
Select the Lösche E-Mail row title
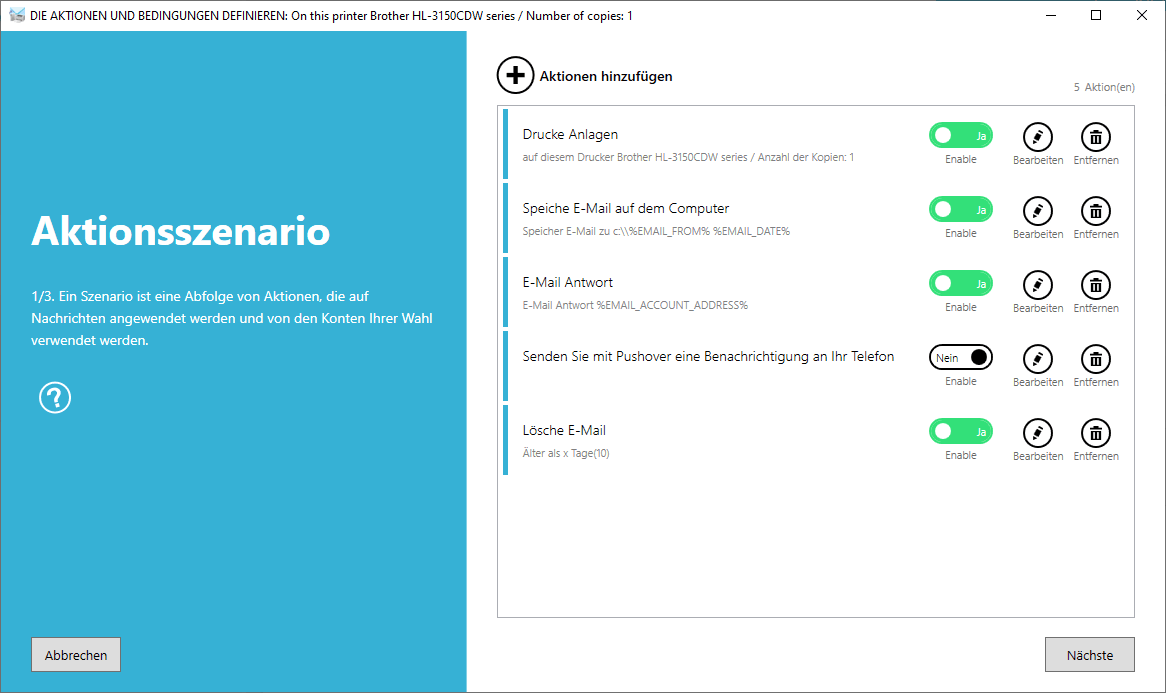tap(564, 431)
